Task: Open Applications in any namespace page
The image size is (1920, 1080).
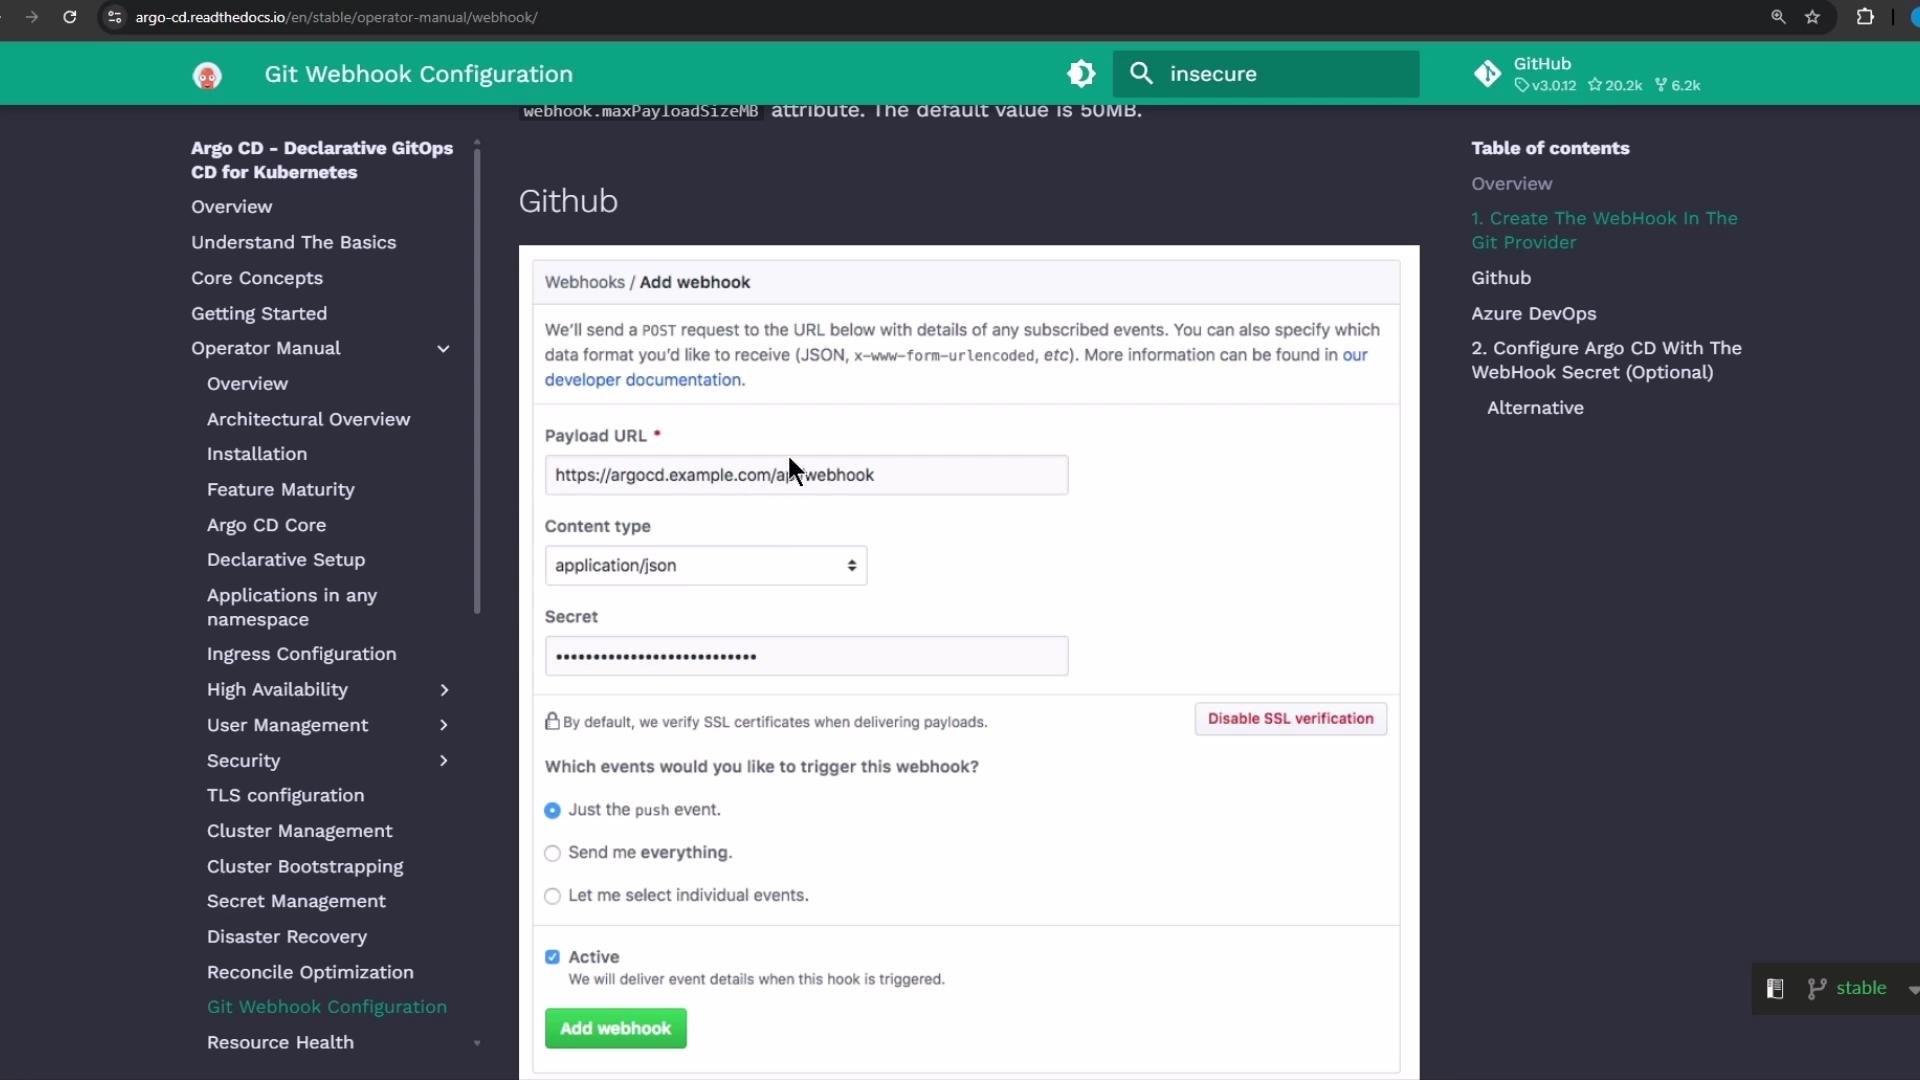Action: [292, 607]
